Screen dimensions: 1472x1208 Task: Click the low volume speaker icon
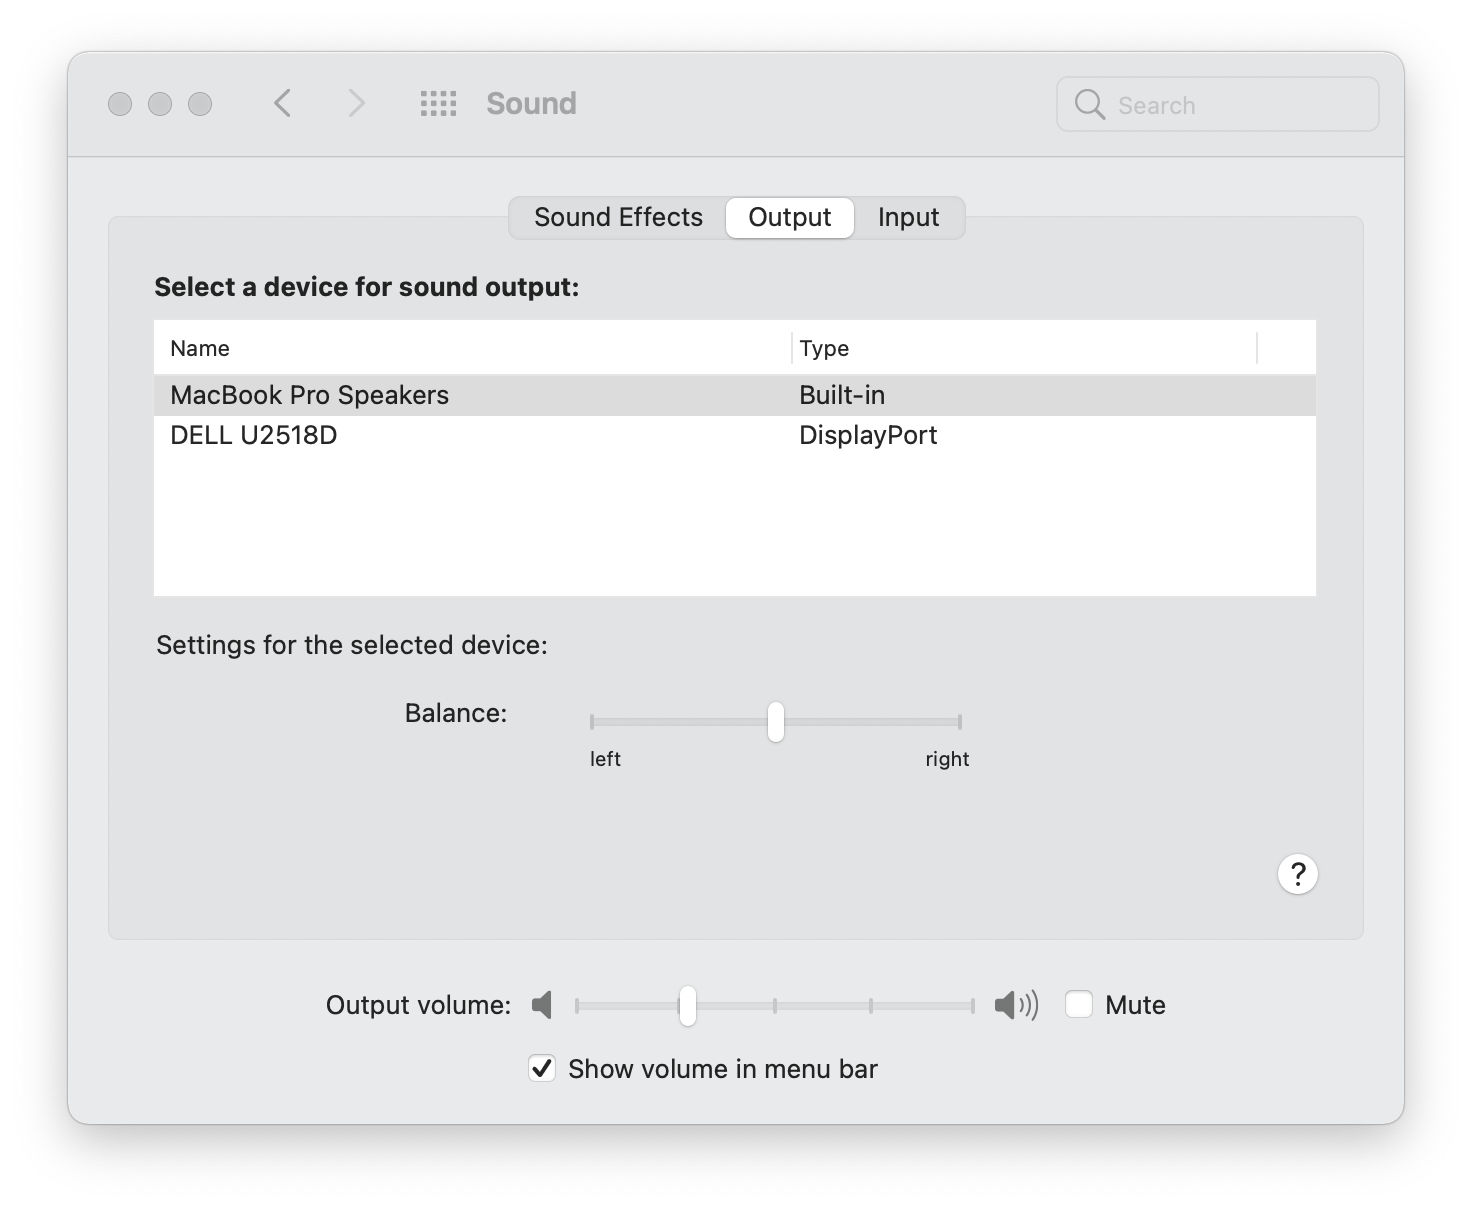pyautogui.click(x=542, y=1005)
